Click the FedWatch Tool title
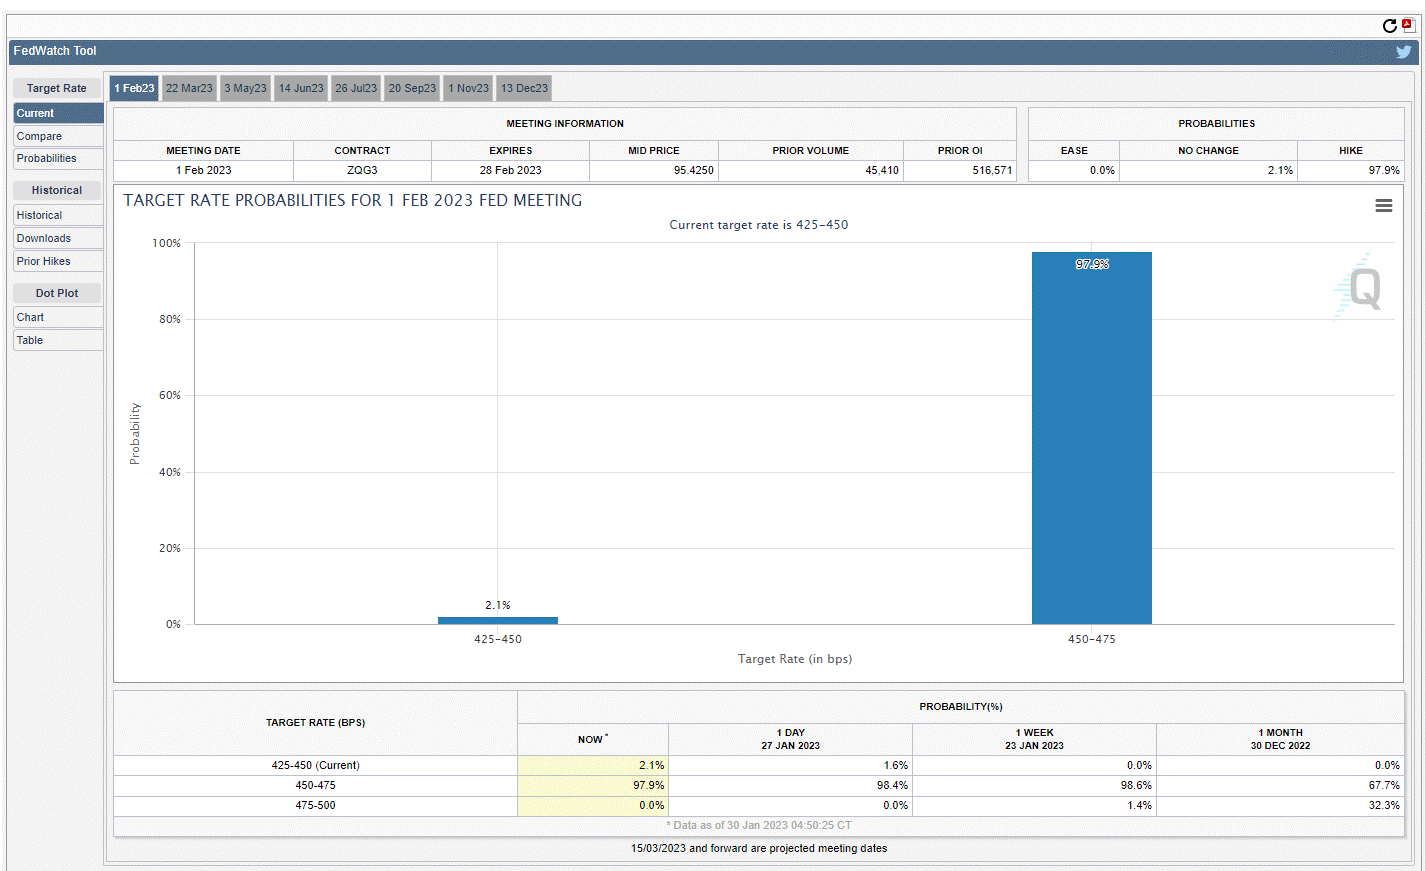The width and height of the screenshot is (1425, 871). 55,51
